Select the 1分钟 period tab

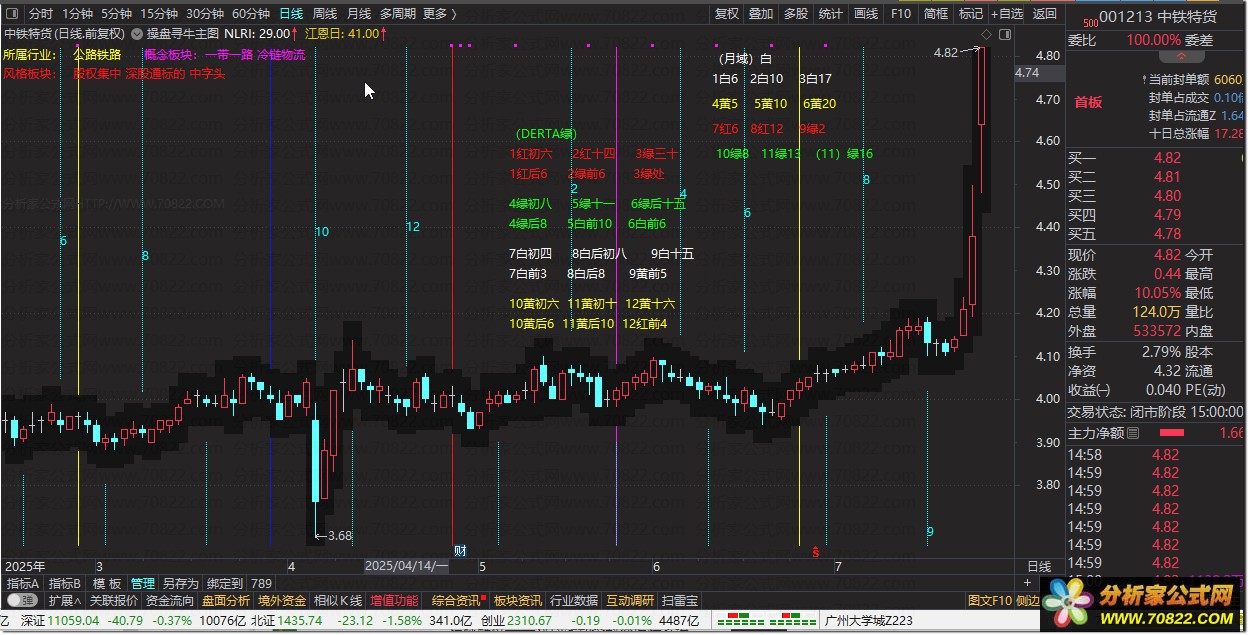click(x=78, y=14)
